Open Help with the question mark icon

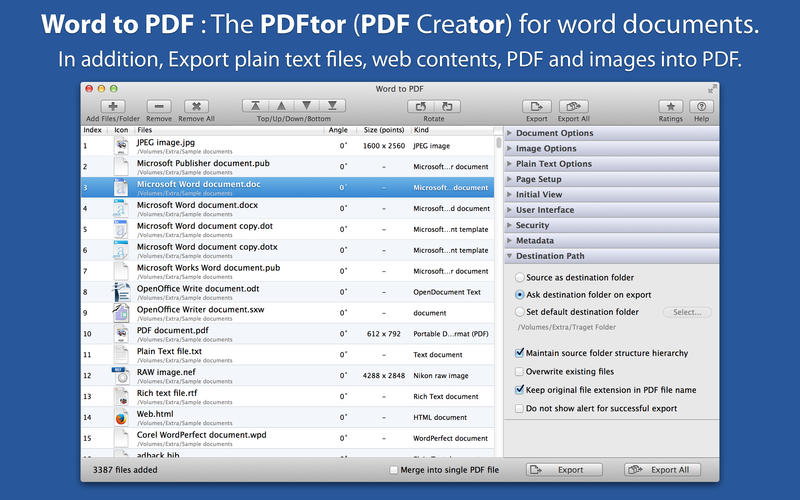click(x=701, y=106)
